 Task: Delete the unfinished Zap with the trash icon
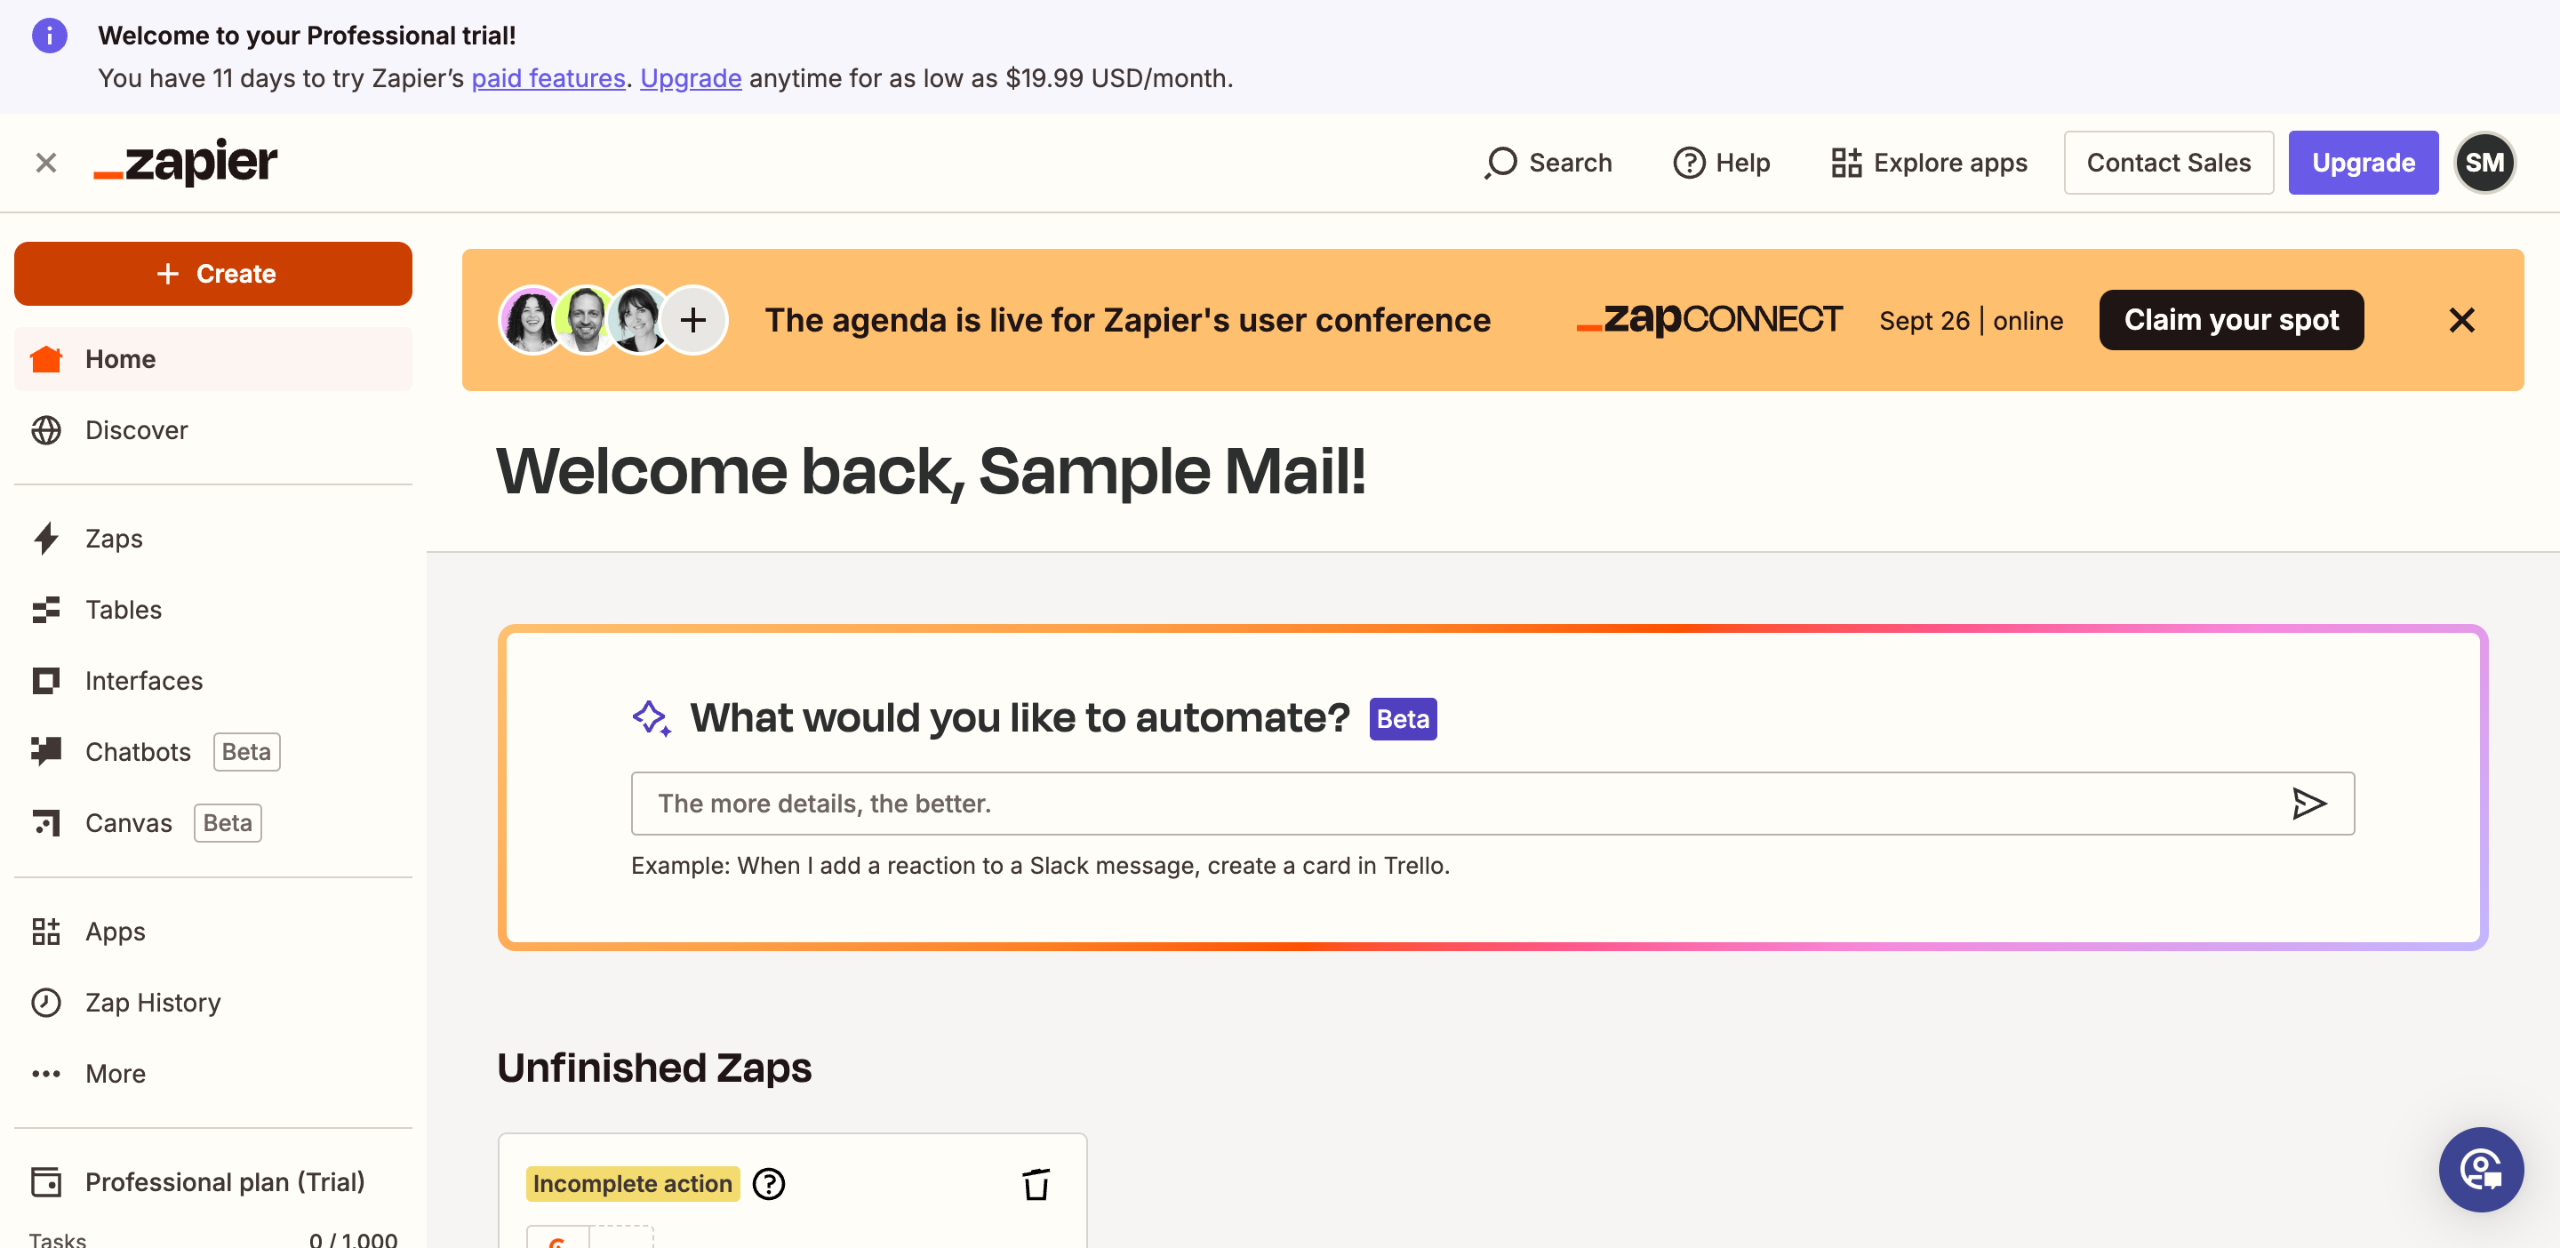point(1036,1184)
